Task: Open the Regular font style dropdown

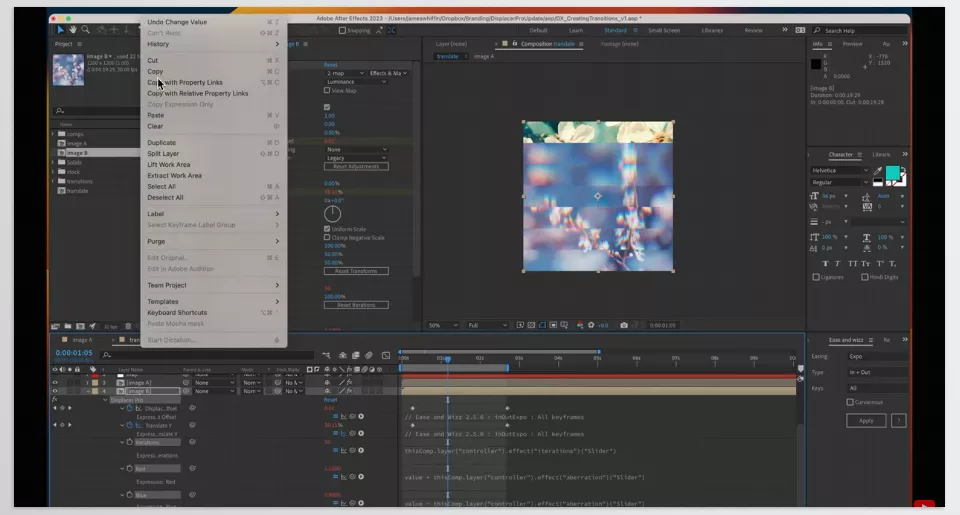Action: coord(839,182)
